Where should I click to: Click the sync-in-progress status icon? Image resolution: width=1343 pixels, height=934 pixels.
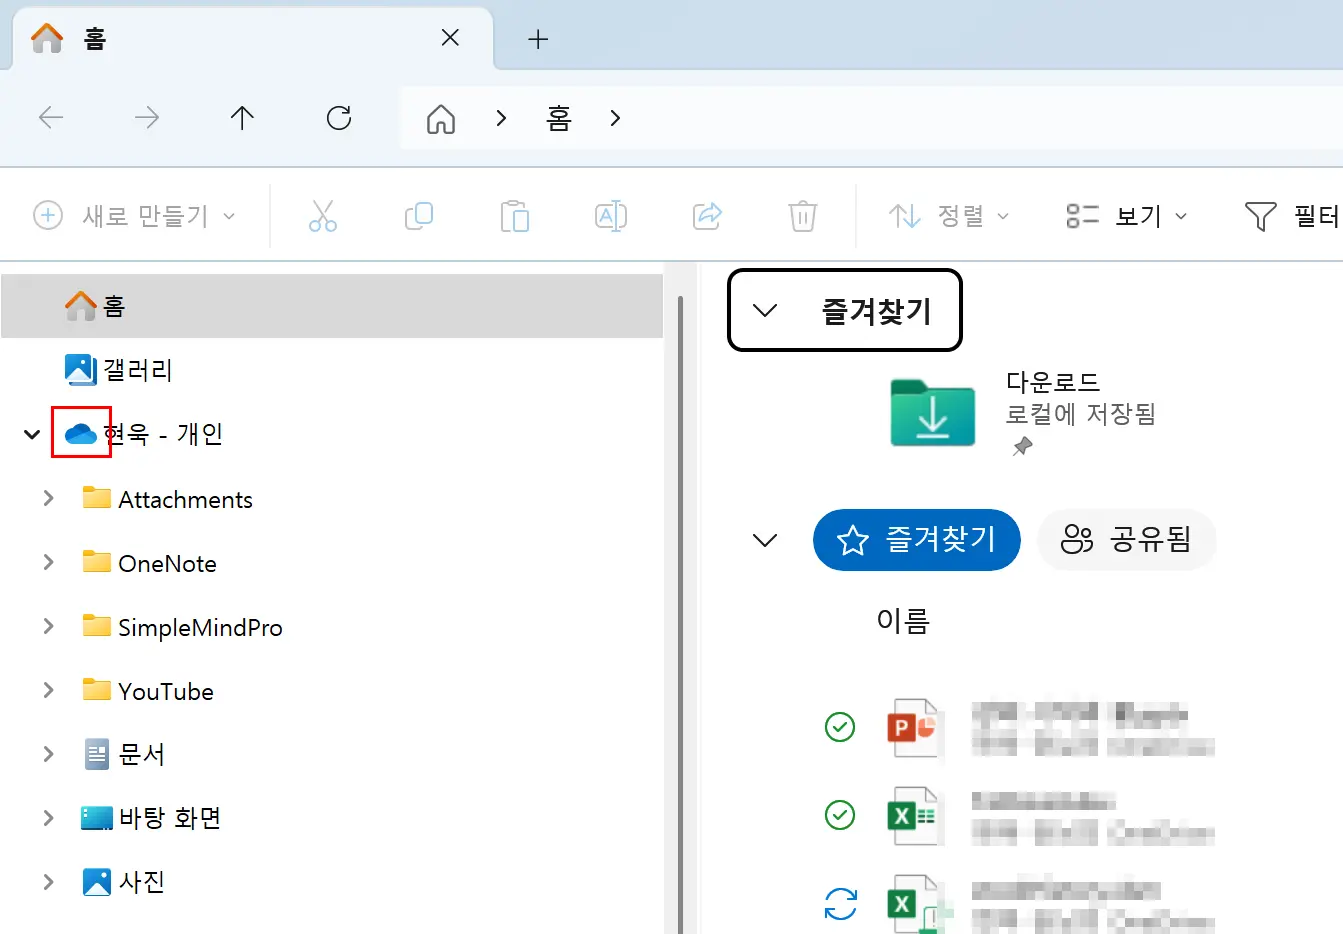(841, 904)
